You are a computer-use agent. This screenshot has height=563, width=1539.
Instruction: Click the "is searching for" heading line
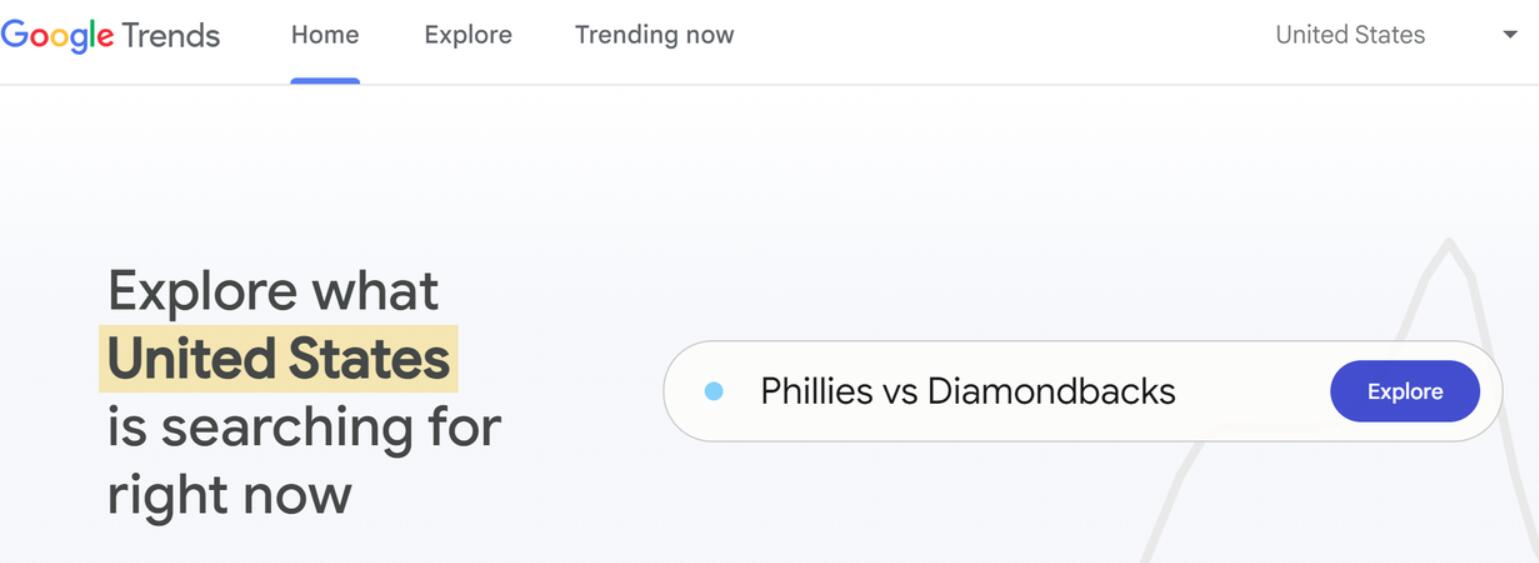click(304, 427)
